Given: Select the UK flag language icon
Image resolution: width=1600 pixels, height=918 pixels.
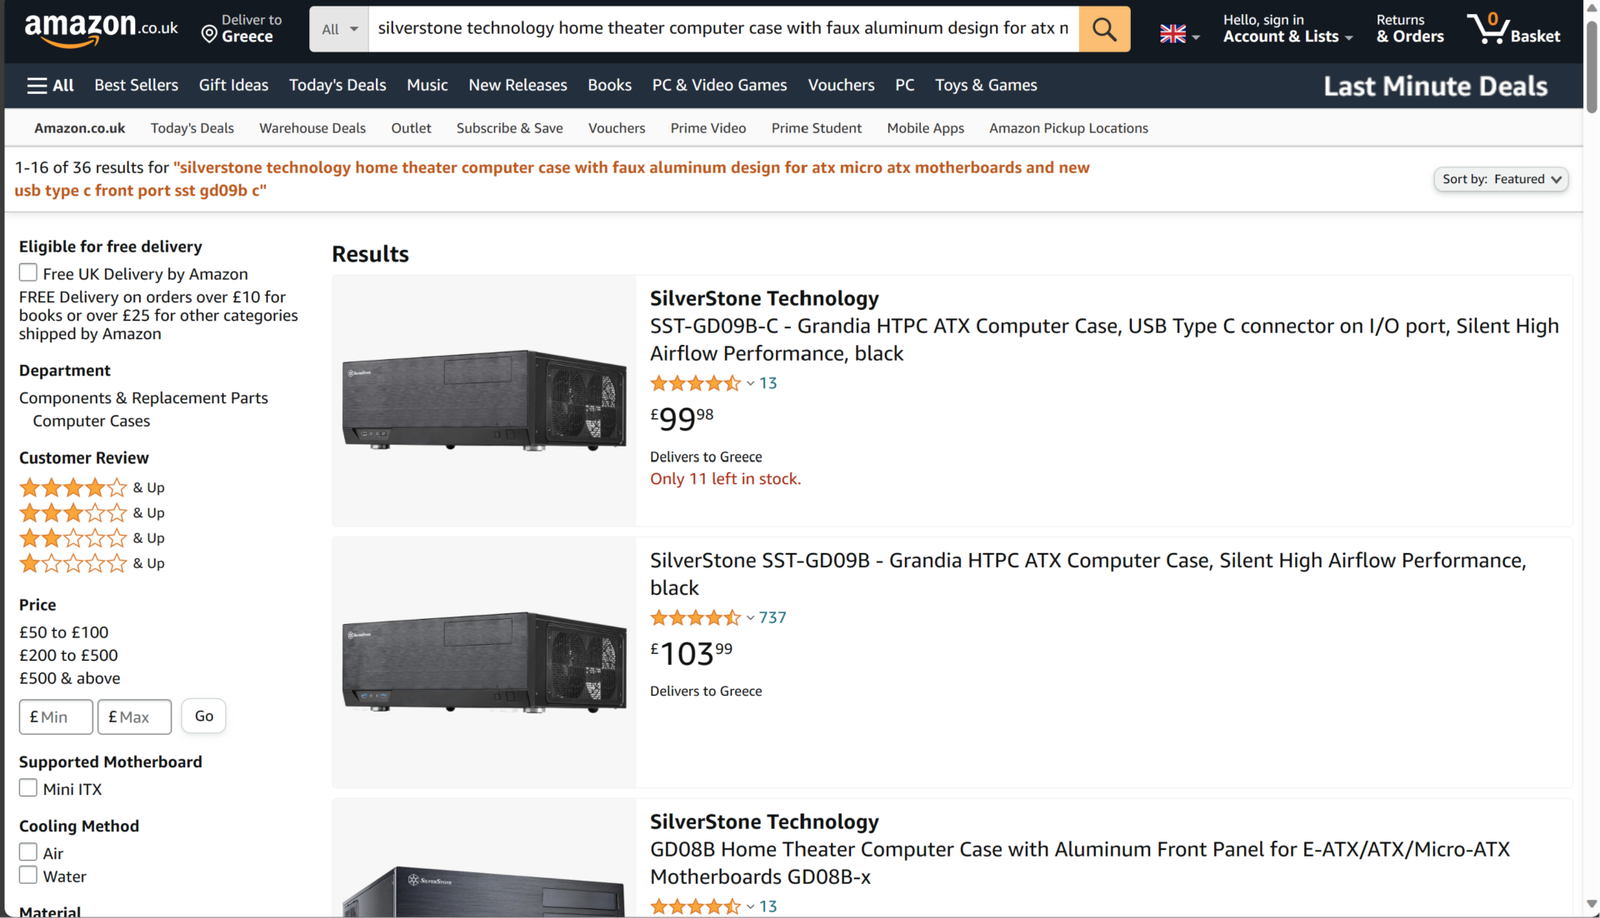Looking at the screenshot, I should pyautogui.click(x=1173, y=35).
